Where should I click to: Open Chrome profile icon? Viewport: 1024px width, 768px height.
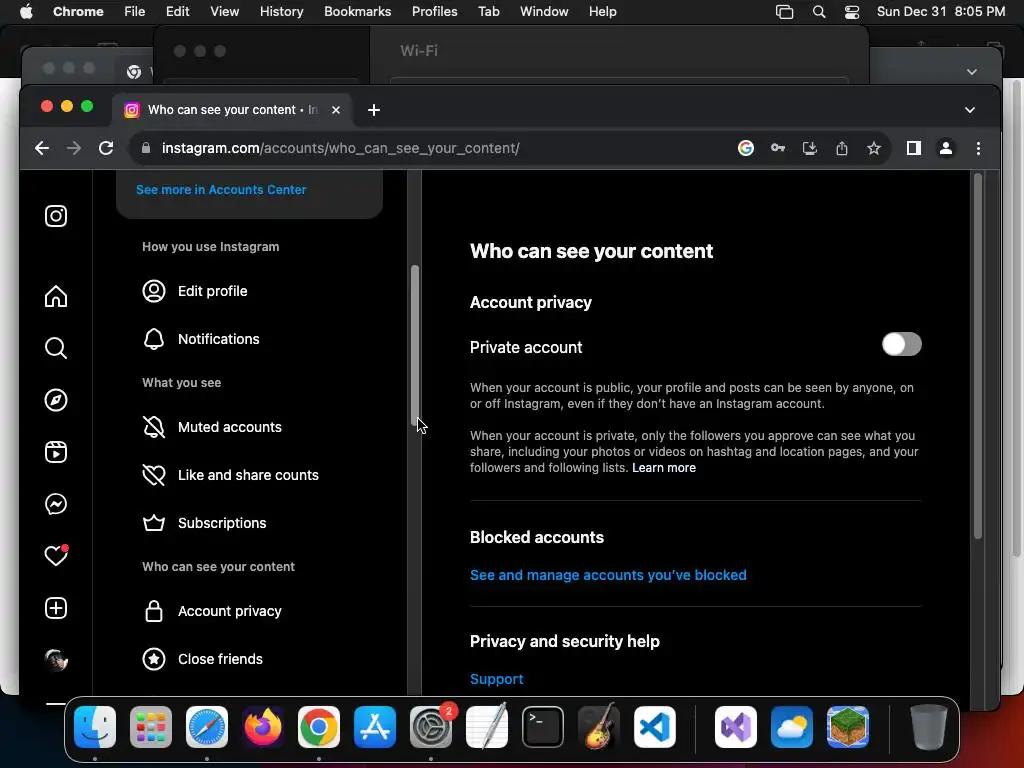pyautogui.click(x=946, y=148)
